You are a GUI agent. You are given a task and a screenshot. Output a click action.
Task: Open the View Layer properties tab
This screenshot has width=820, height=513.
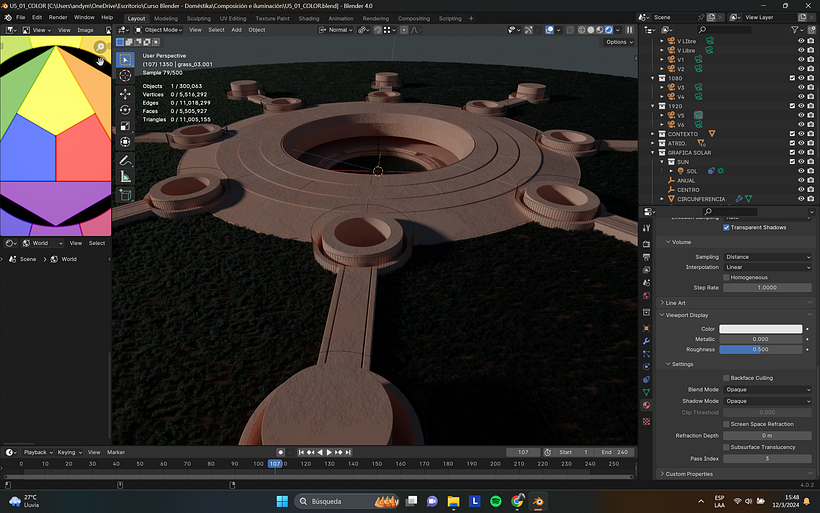(646, 270)
